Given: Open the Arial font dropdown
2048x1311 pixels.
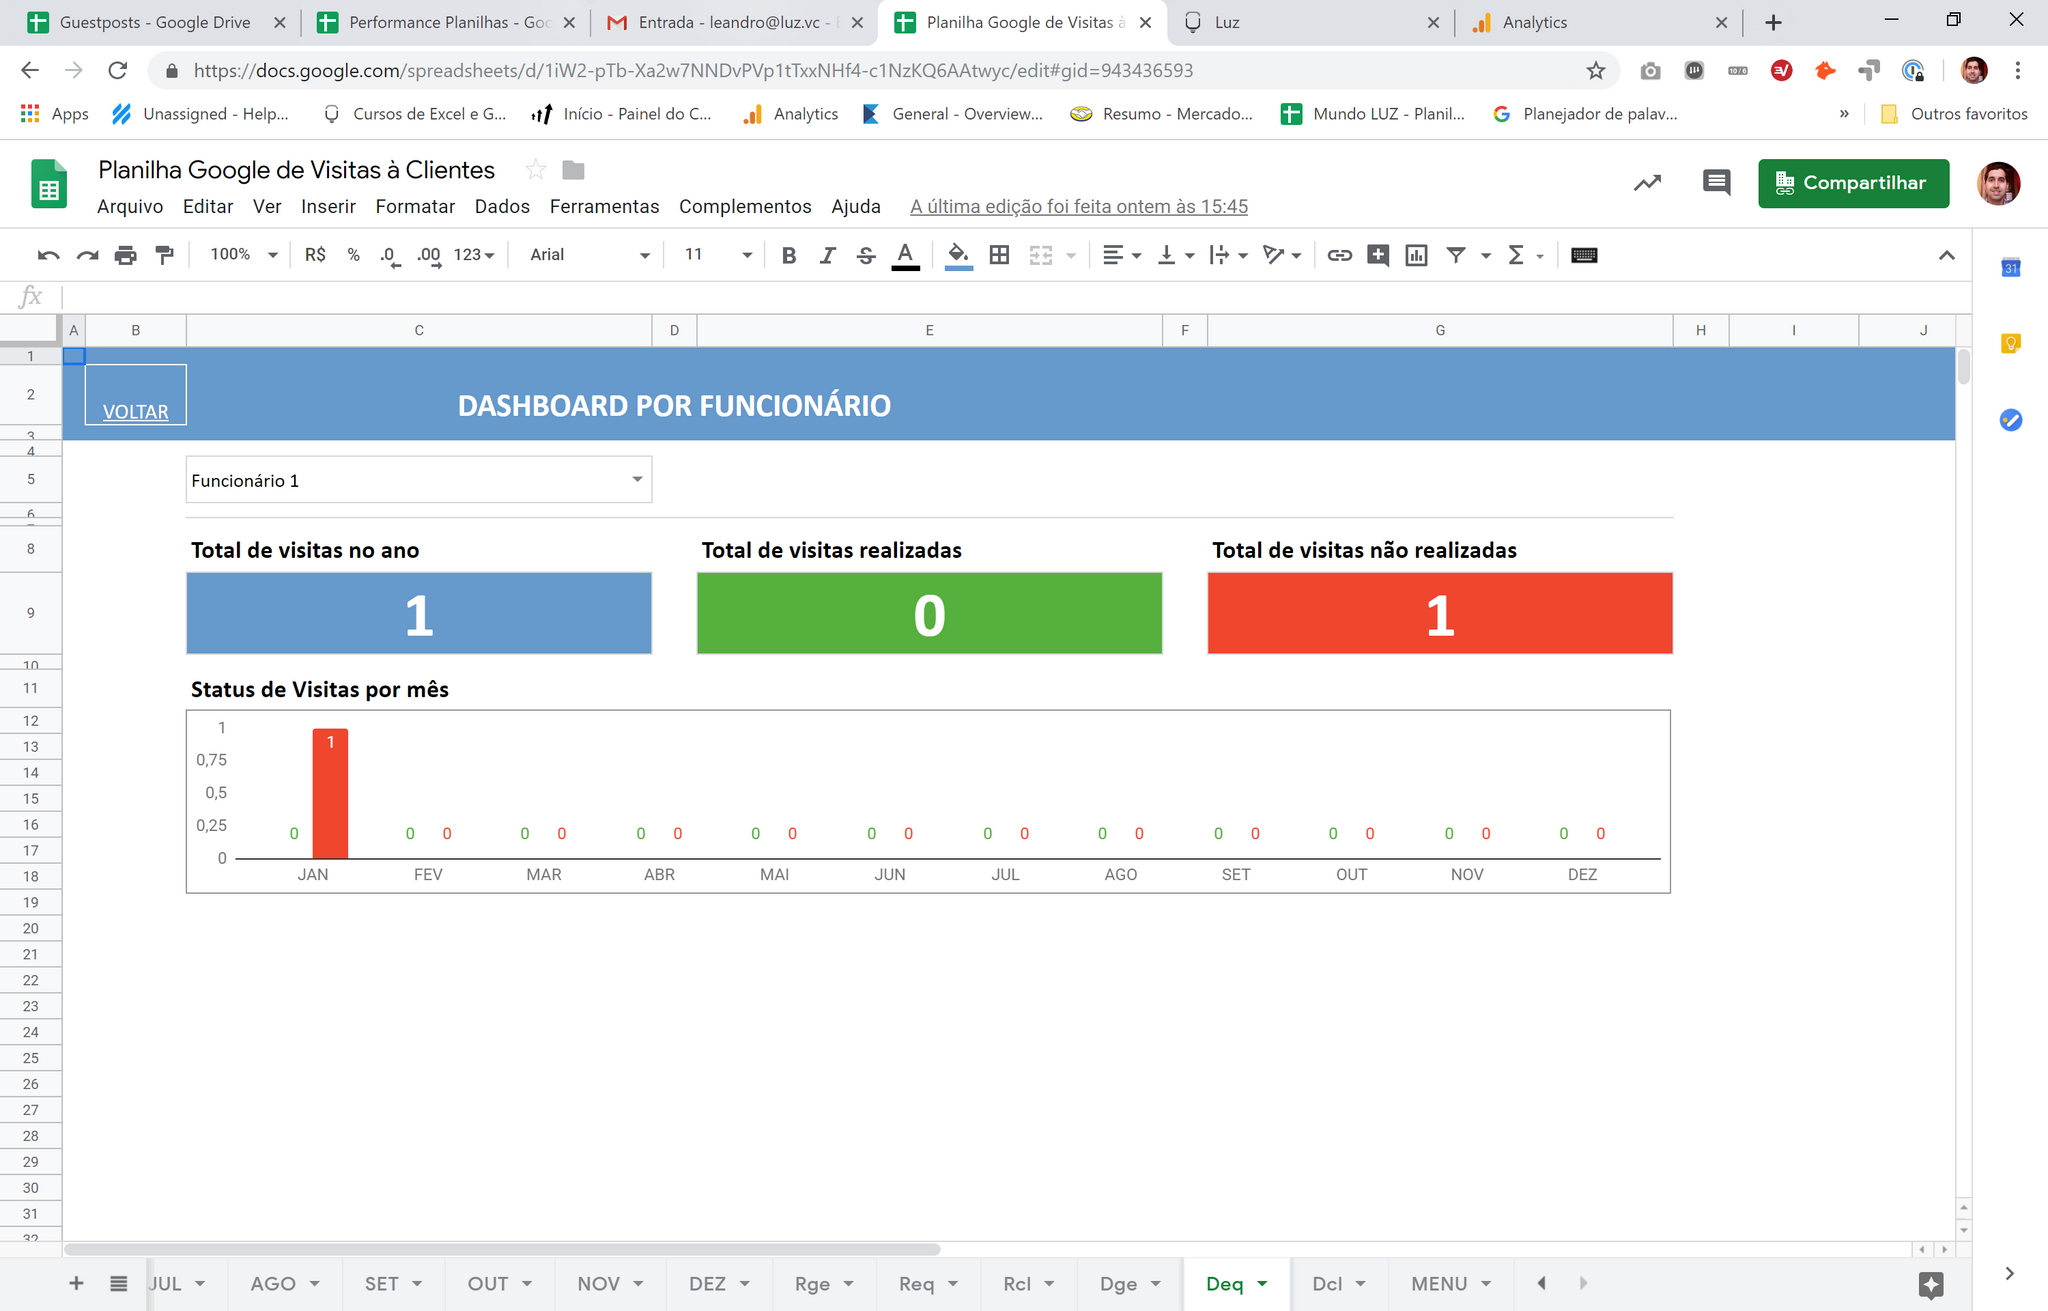Looking at the screenshot, I should coord(589,255).
